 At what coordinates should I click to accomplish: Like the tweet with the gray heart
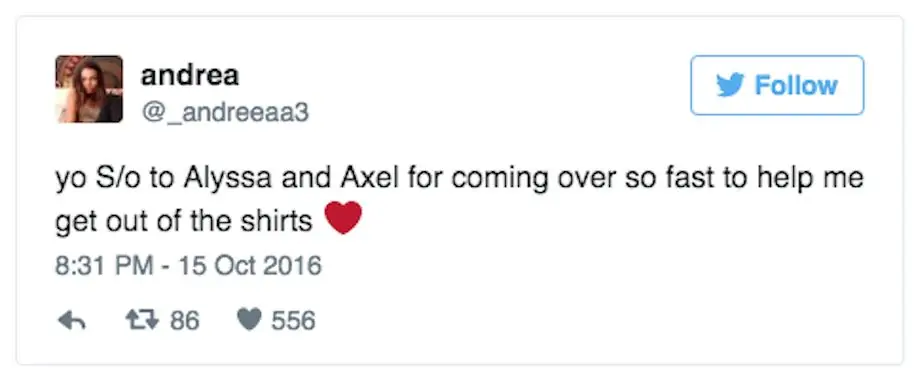(x=249, y=320)
